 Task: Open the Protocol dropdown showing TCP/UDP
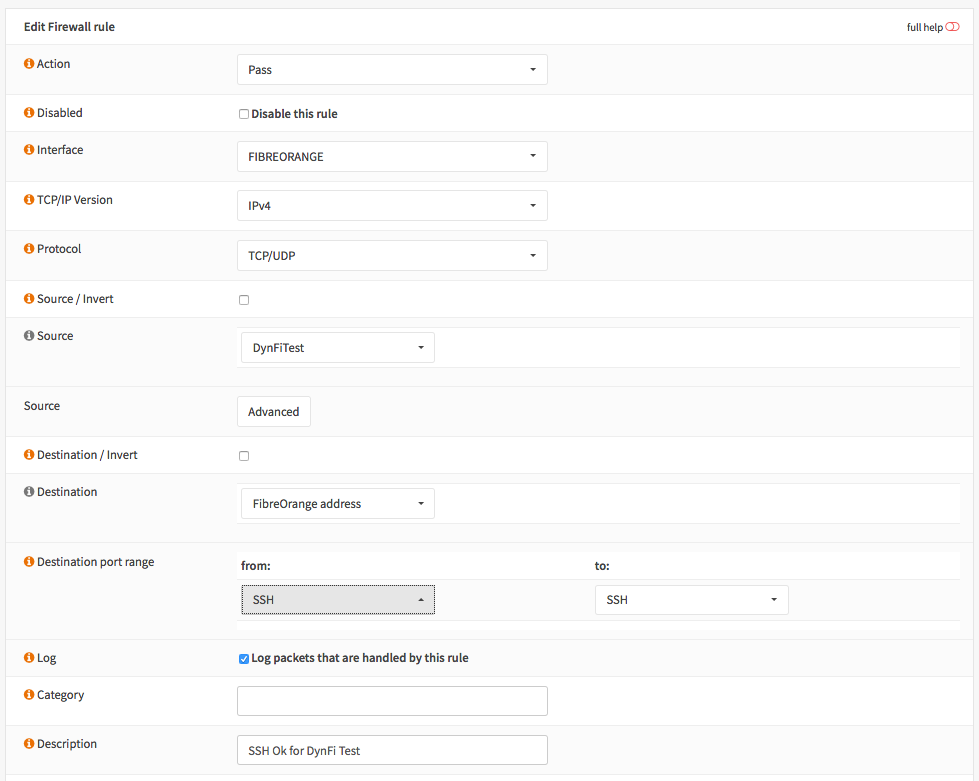pyautogui.click(x=392, y=255)
